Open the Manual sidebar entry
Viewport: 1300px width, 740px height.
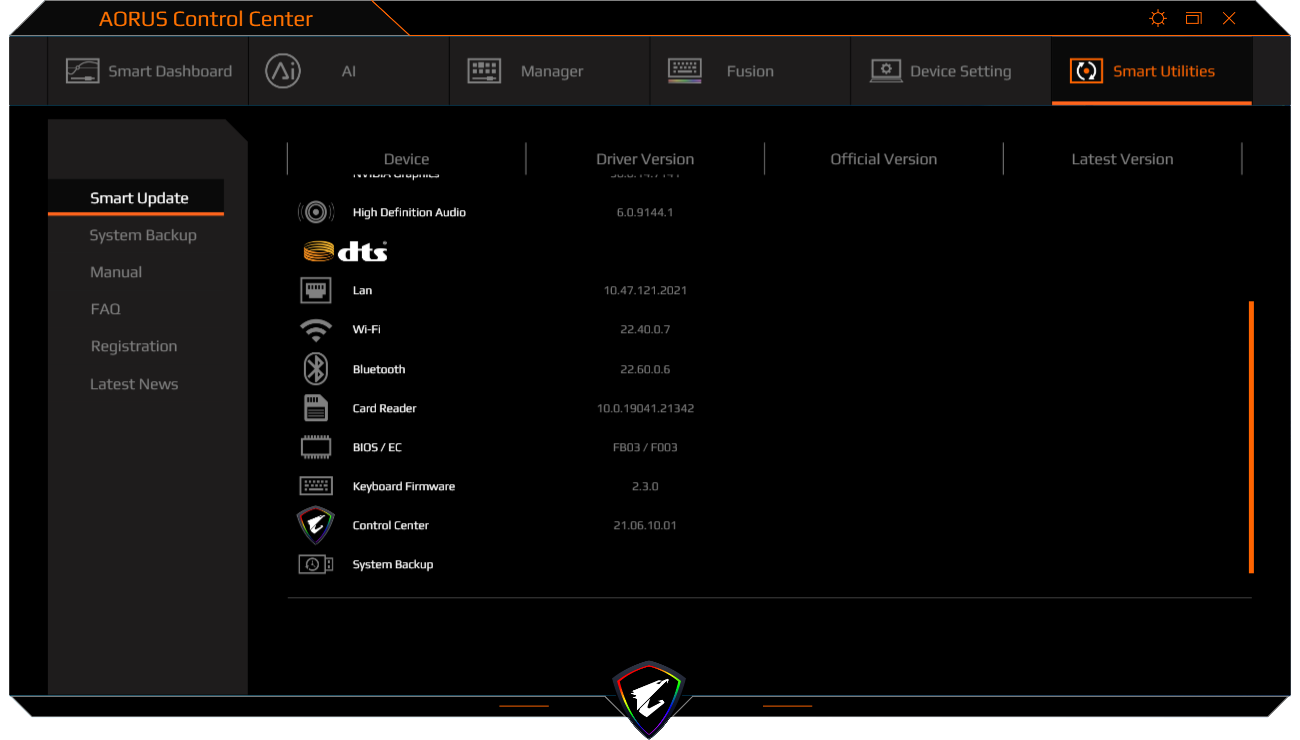[116, 272]
